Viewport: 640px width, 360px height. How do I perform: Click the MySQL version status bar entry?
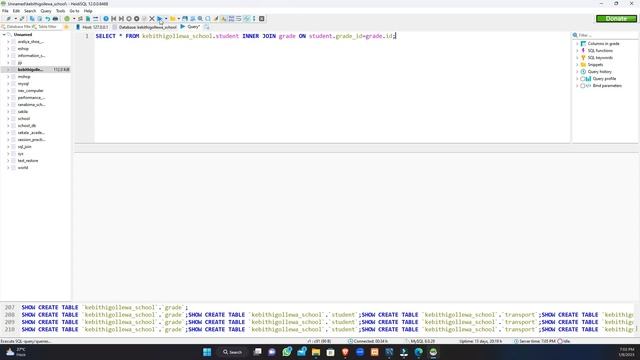(x=420, y=341)
